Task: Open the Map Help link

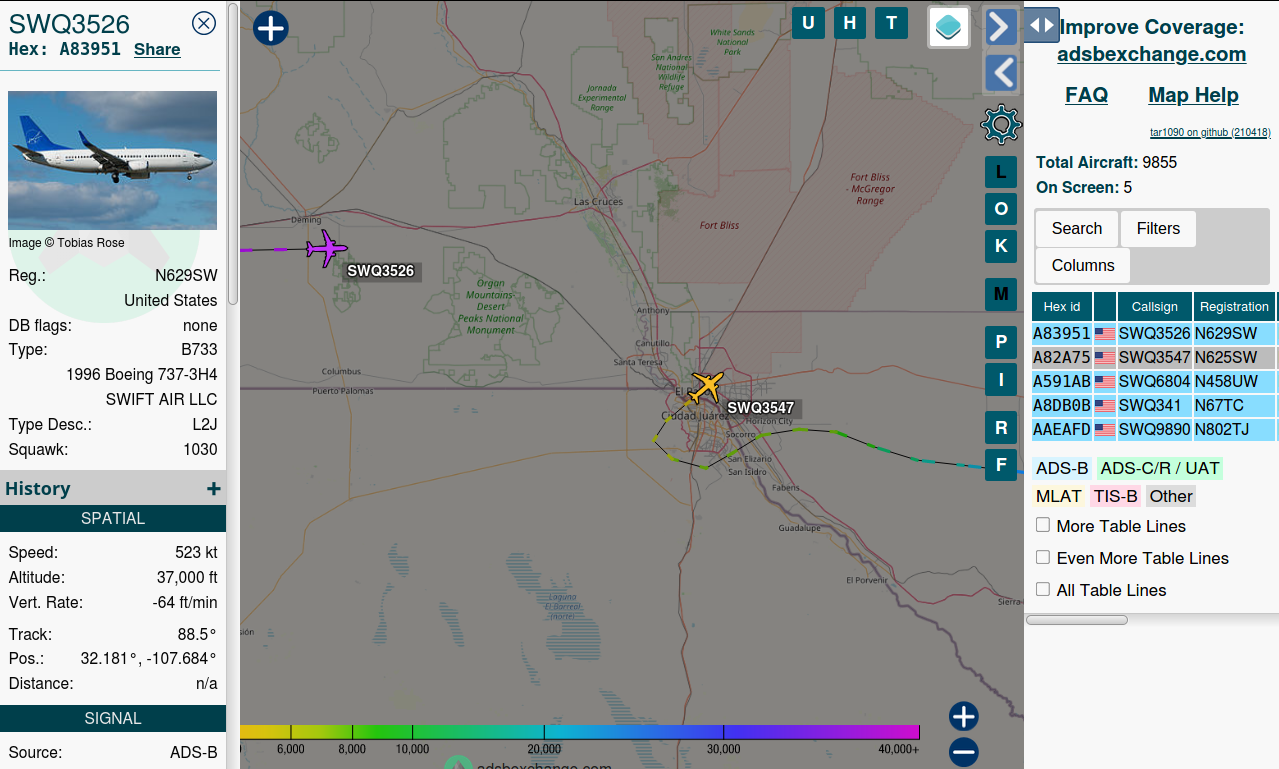Action: coord(1193,95)
